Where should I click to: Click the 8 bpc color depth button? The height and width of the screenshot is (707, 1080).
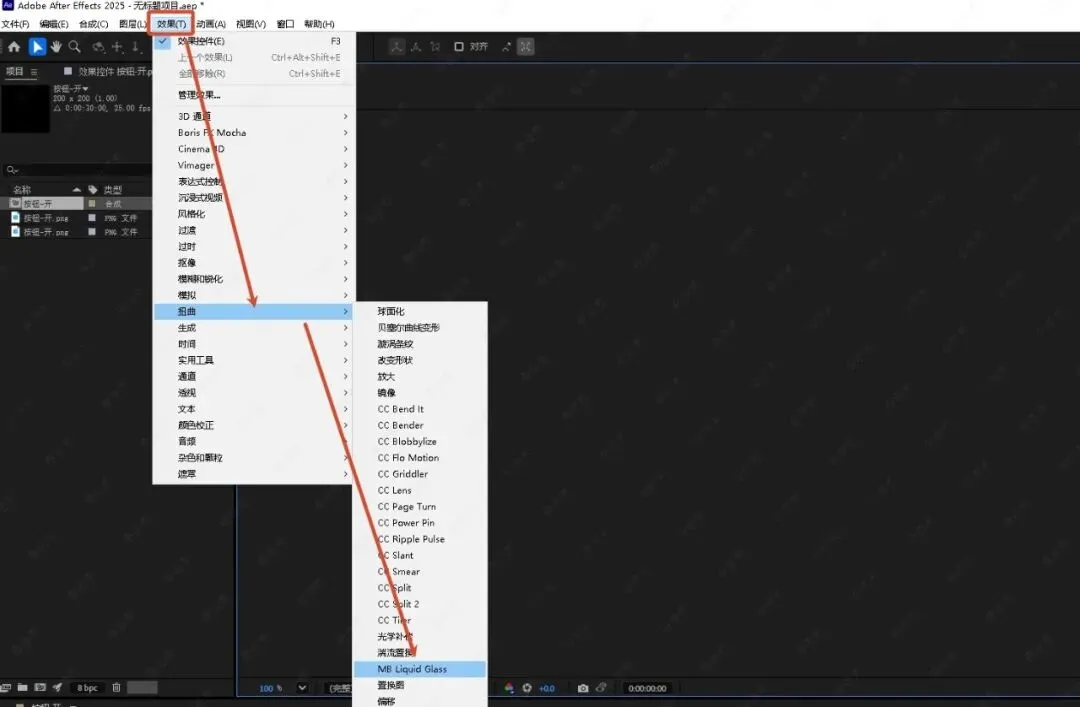(87, 688)
